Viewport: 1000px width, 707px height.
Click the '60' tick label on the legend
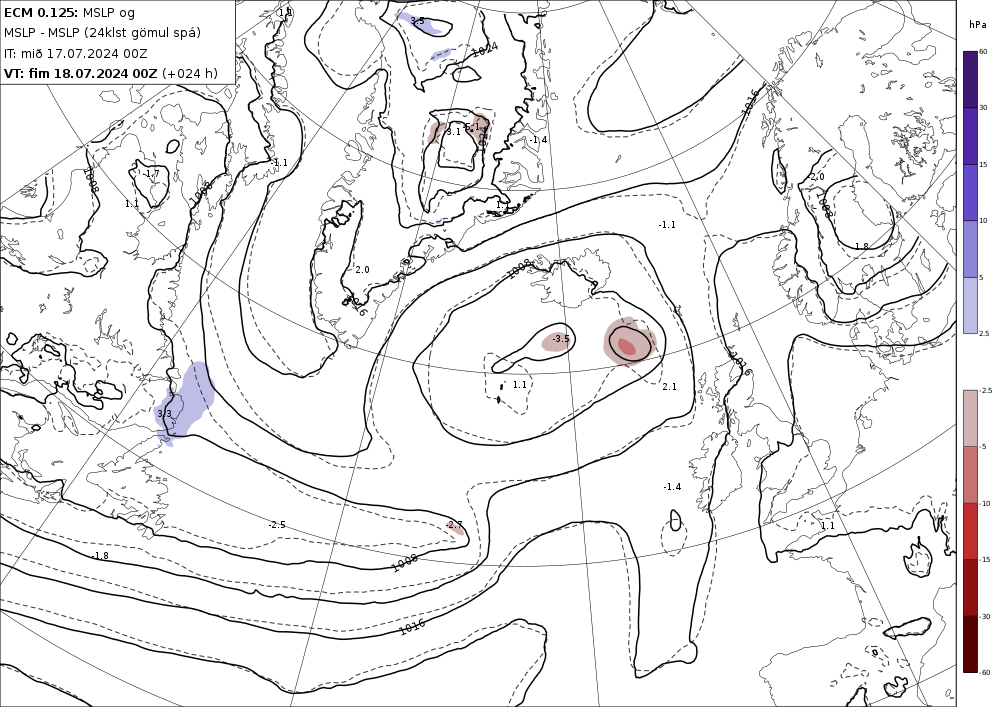[983, 51]
